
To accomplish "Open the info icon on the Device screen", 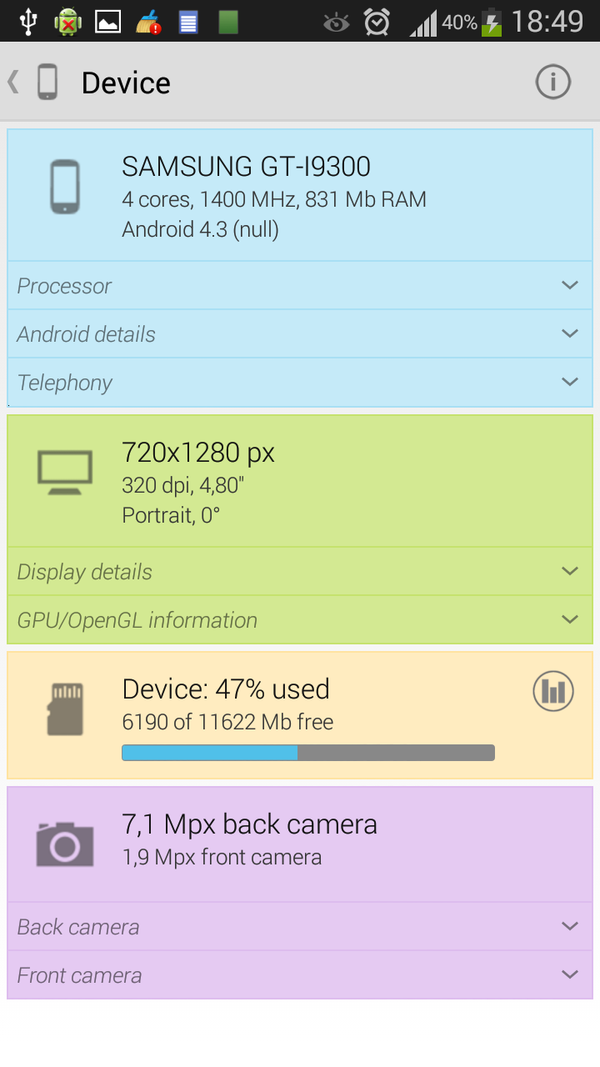I will (553, 82).
